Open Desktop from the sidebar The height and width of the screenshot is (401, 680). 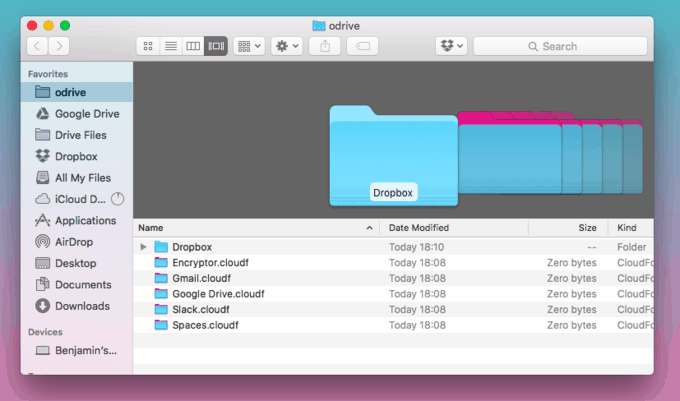tap(77, 263)
